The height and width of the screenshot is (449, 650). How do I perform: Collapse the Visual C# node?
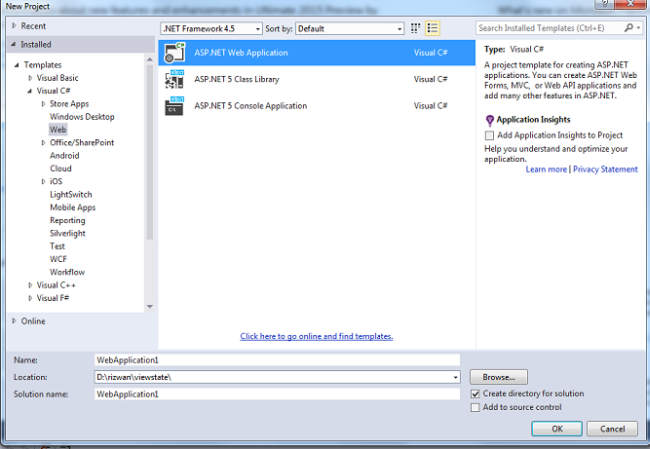coord(30,91)
